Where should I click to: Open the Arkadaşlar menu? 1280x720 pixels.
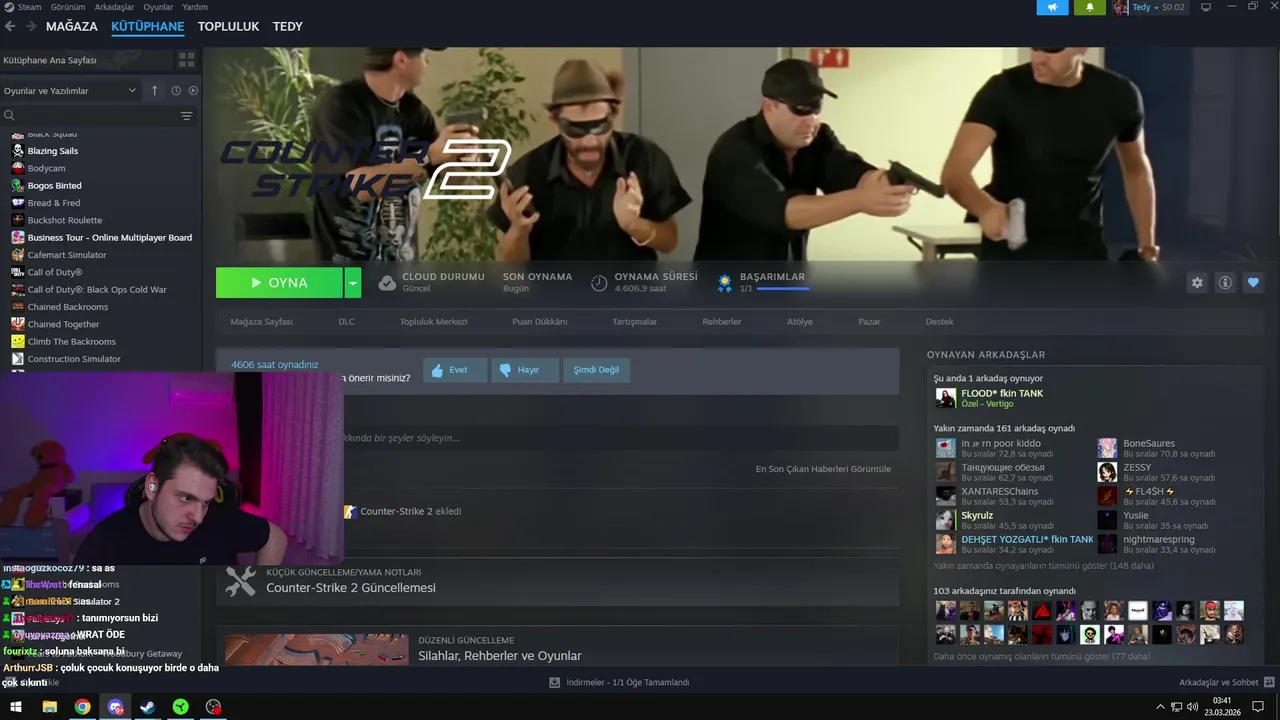(114, 7)
